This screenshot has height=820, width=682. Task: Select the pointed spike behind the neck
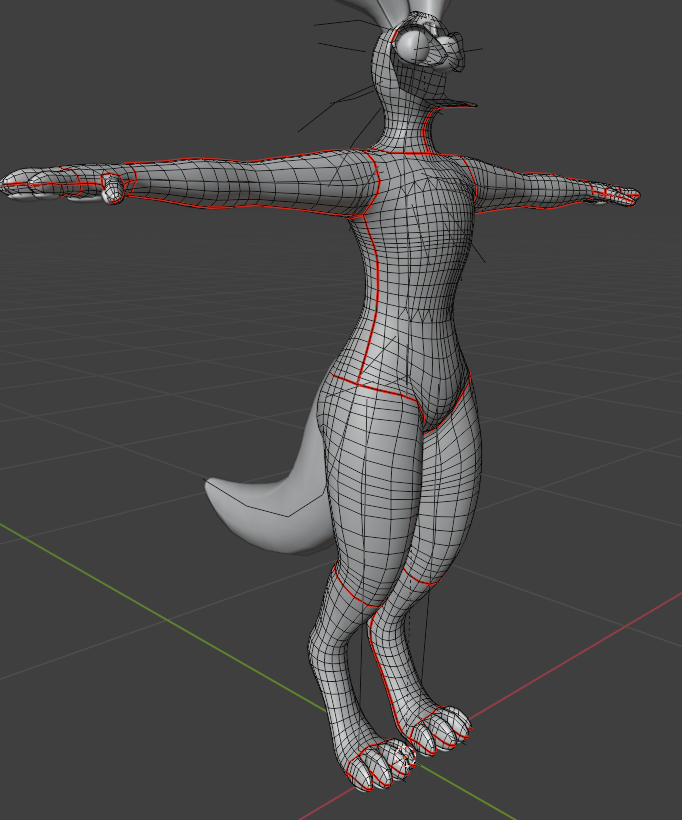pyautogui.click(x=462, y=102)
